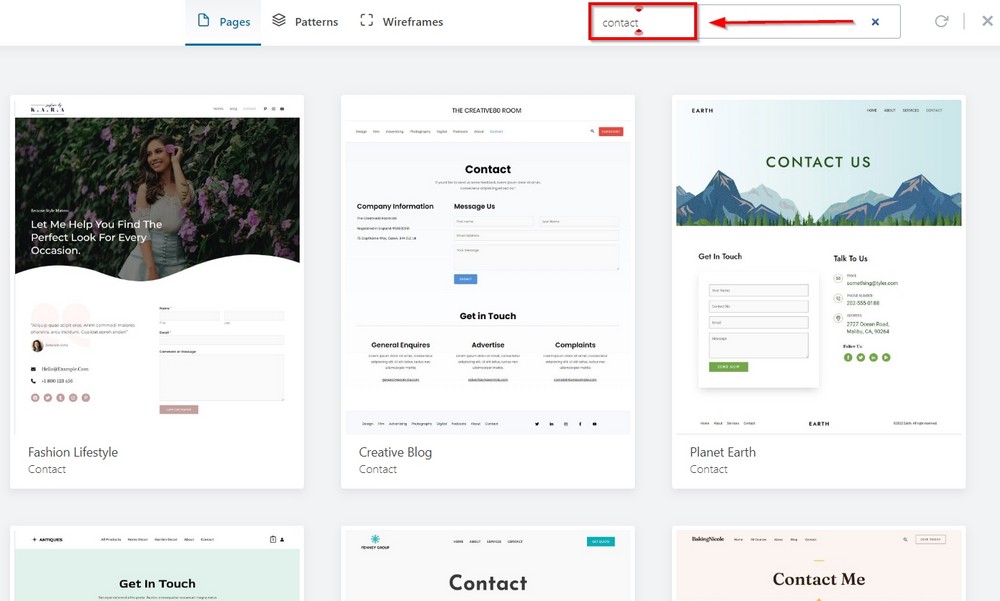Click Contact label under Fashion Lifestyle
1000x601 pixels.
(47, 469)
